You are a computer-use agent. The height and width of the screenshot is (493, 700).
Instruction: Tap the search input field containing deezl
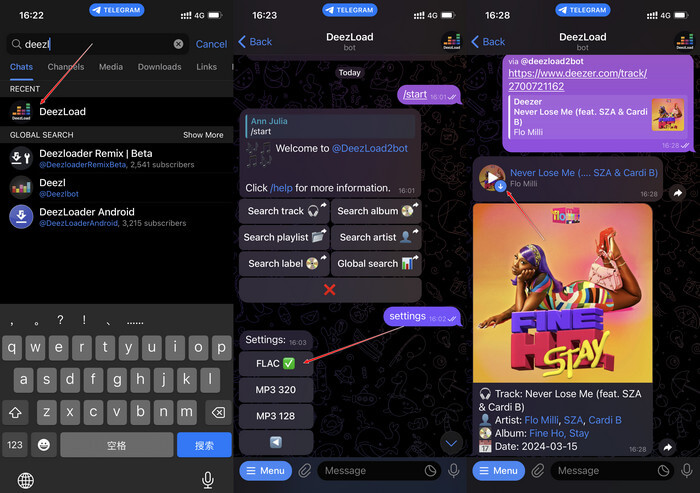point(96,44)
